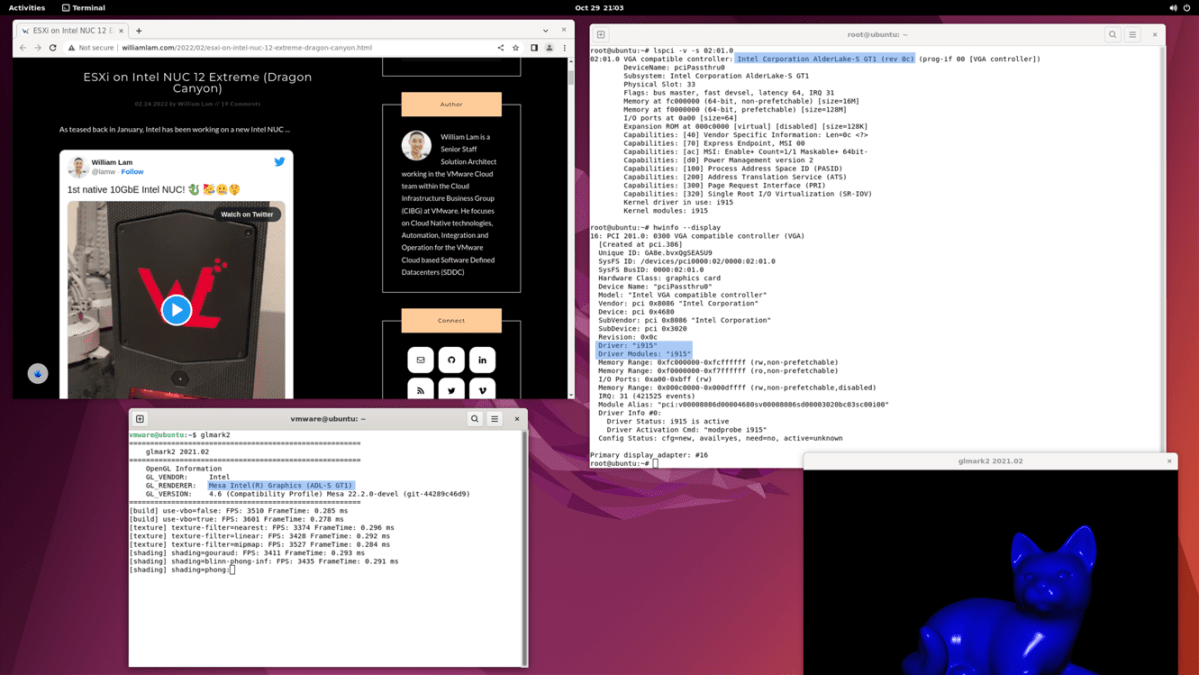Click 'Kernel driver in use: i915' line

(678, 203)
